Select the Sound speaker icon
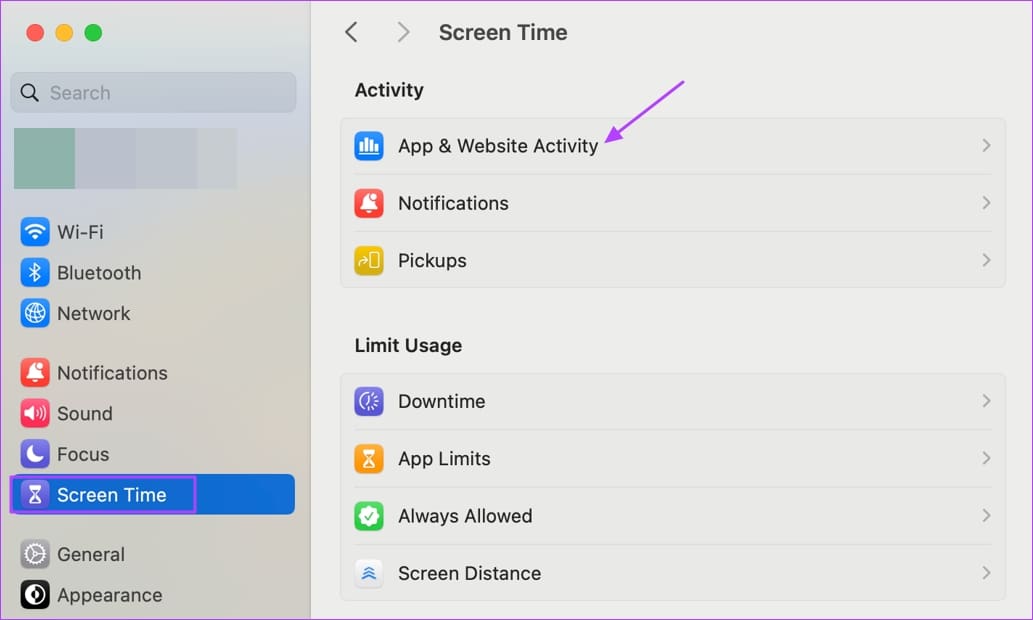This screenshot has height=620, width=1033. coord(35,413)
